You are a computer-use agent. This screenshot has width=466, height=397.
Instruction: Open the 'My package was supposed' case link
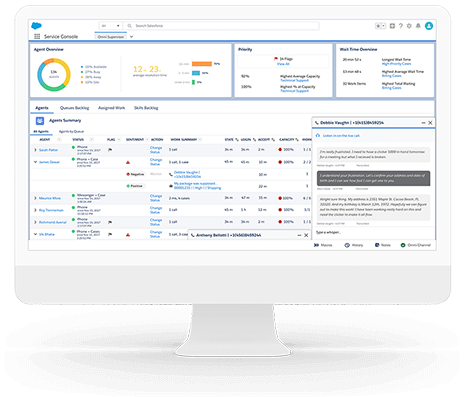tap(197, 186)
